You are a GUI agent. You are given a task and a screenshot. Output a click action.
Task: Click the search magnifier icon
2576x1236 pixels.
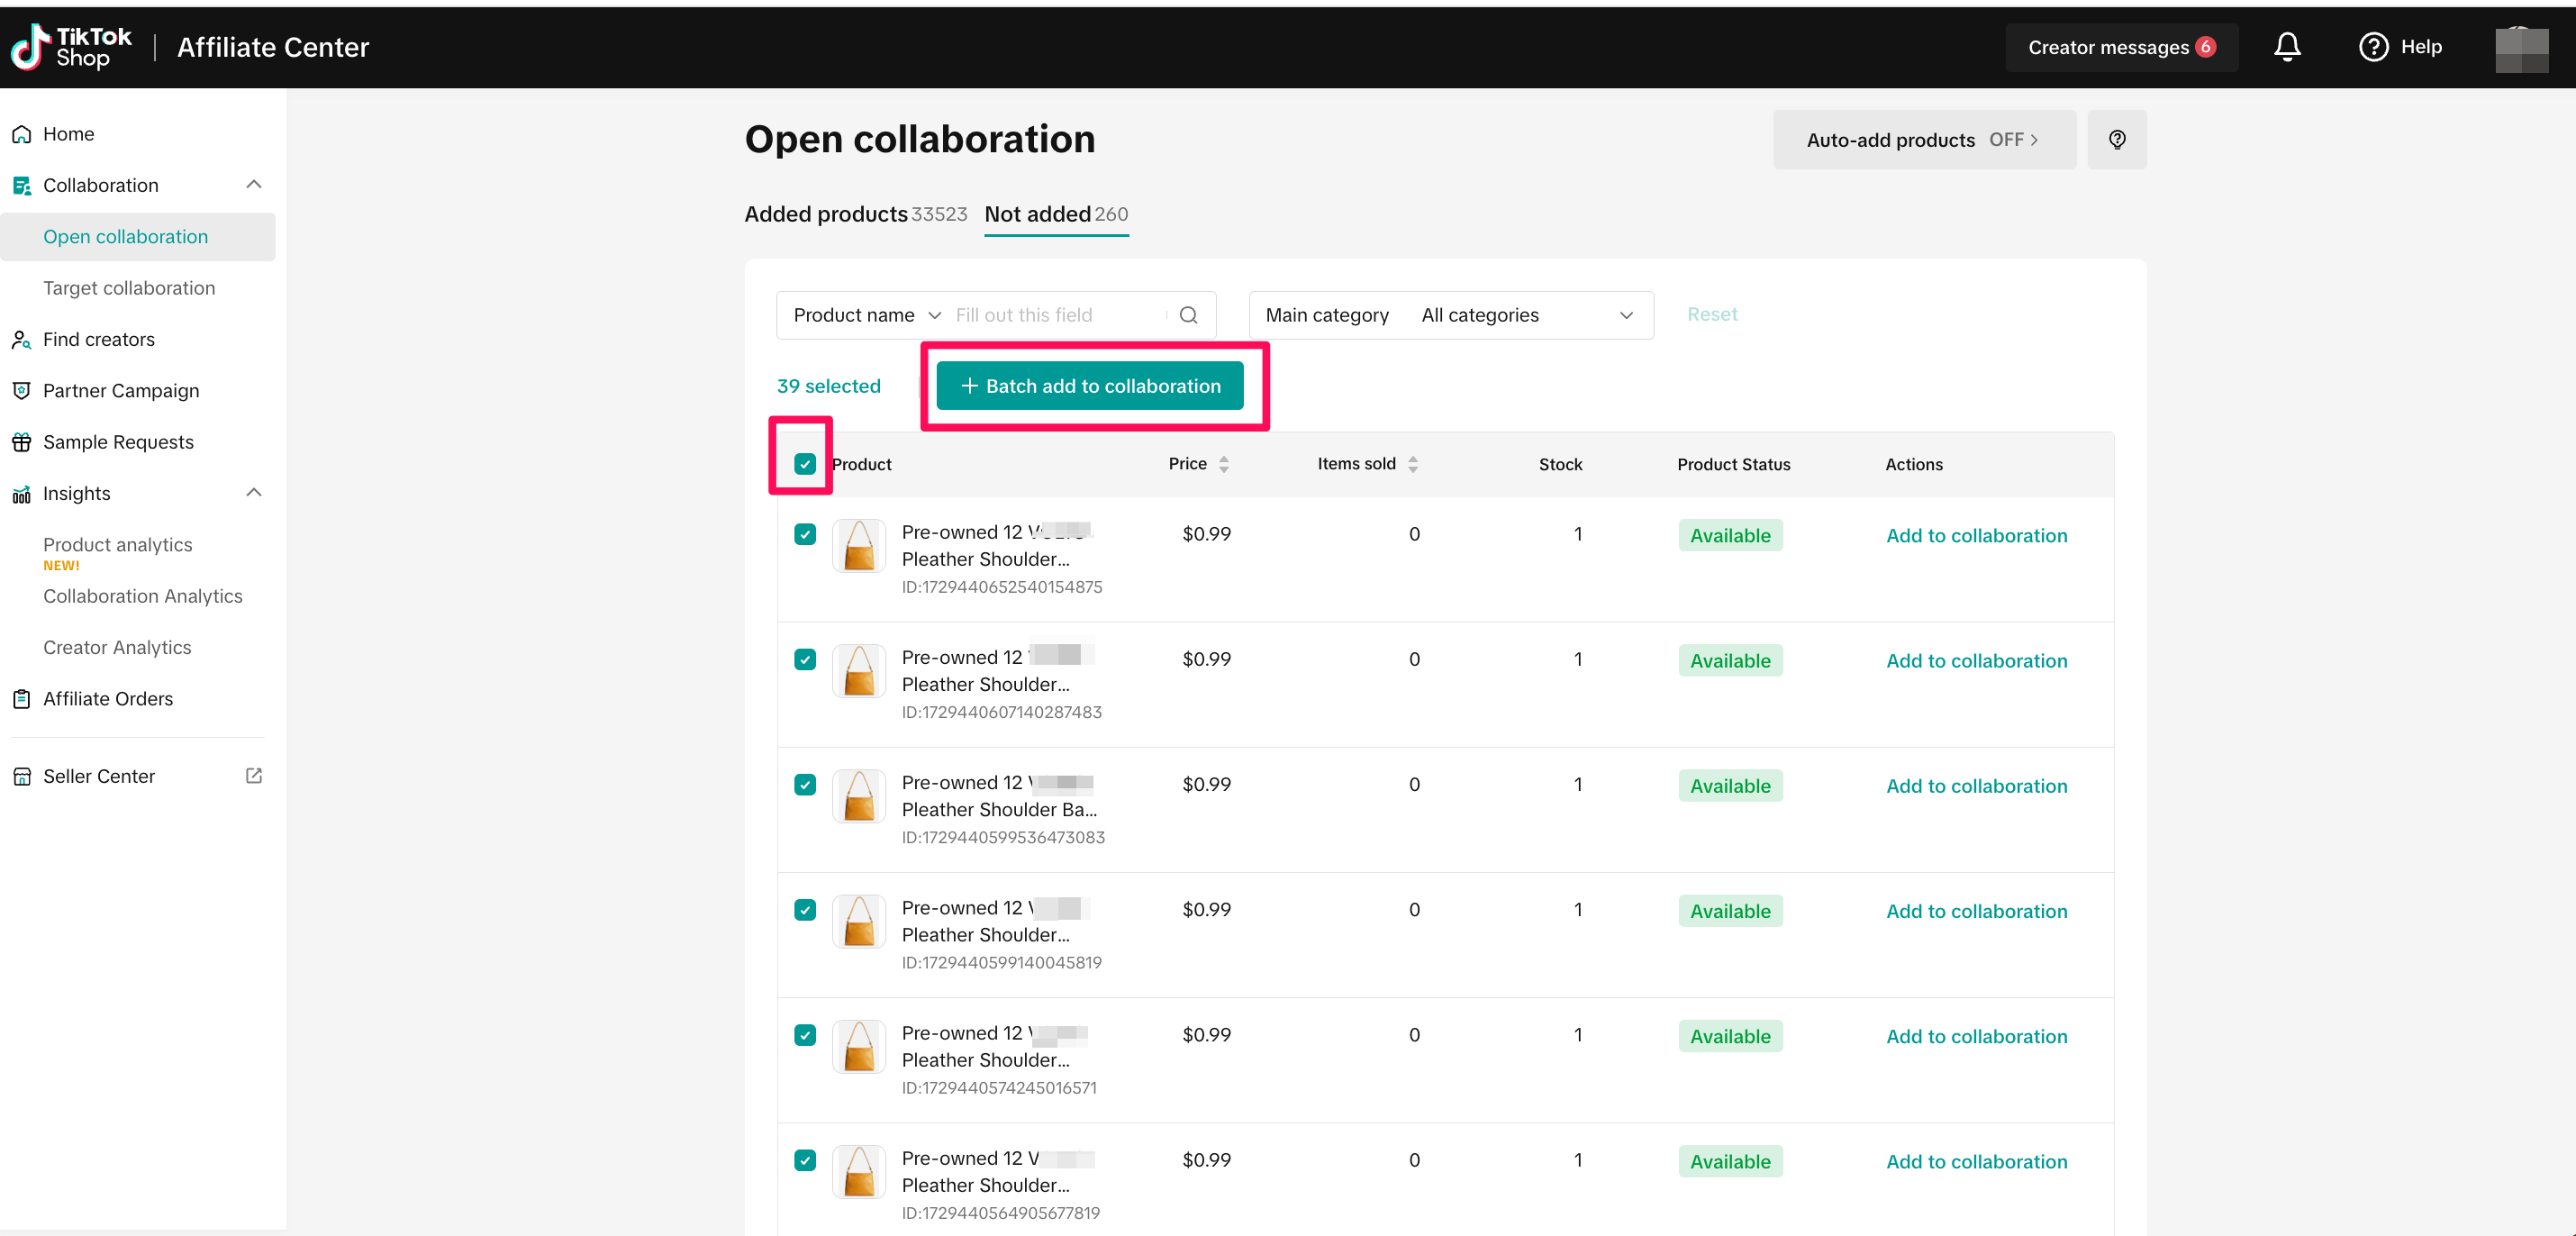pos(1188,315)
